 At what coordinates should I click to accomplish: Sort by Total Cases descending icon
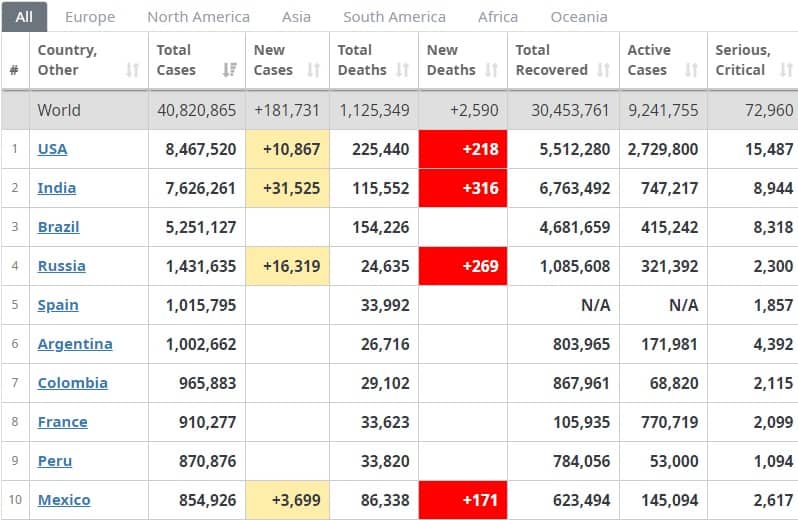point(230,70)
